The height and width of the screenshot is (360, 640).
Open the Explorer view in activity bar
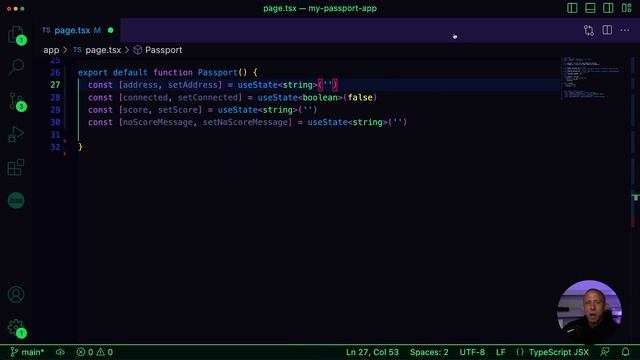click(16, 35)
